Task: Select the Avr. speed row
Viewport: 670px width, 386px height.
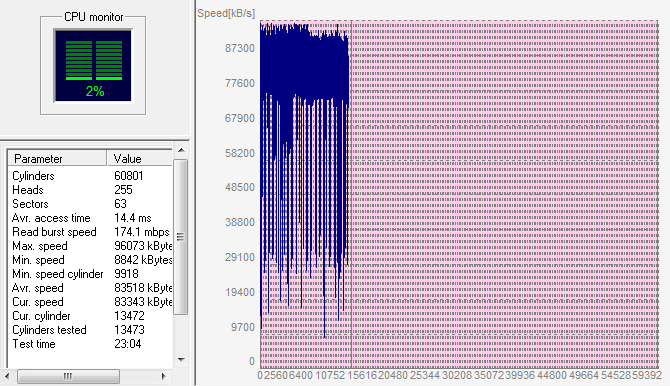Action: coord(90,288)
